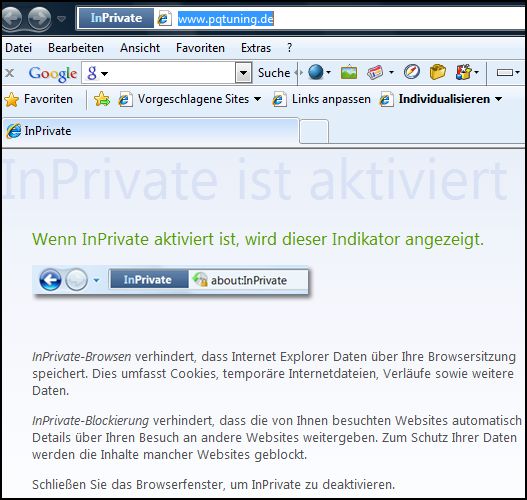
Task: Go back with the Back arrow button
Action: (x=12, y=18)
